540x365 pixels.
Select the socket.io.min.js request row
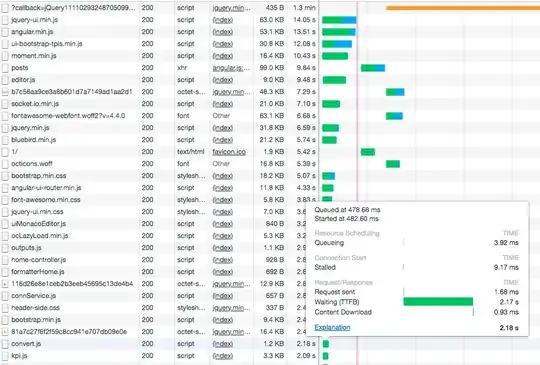pos(159,104)
